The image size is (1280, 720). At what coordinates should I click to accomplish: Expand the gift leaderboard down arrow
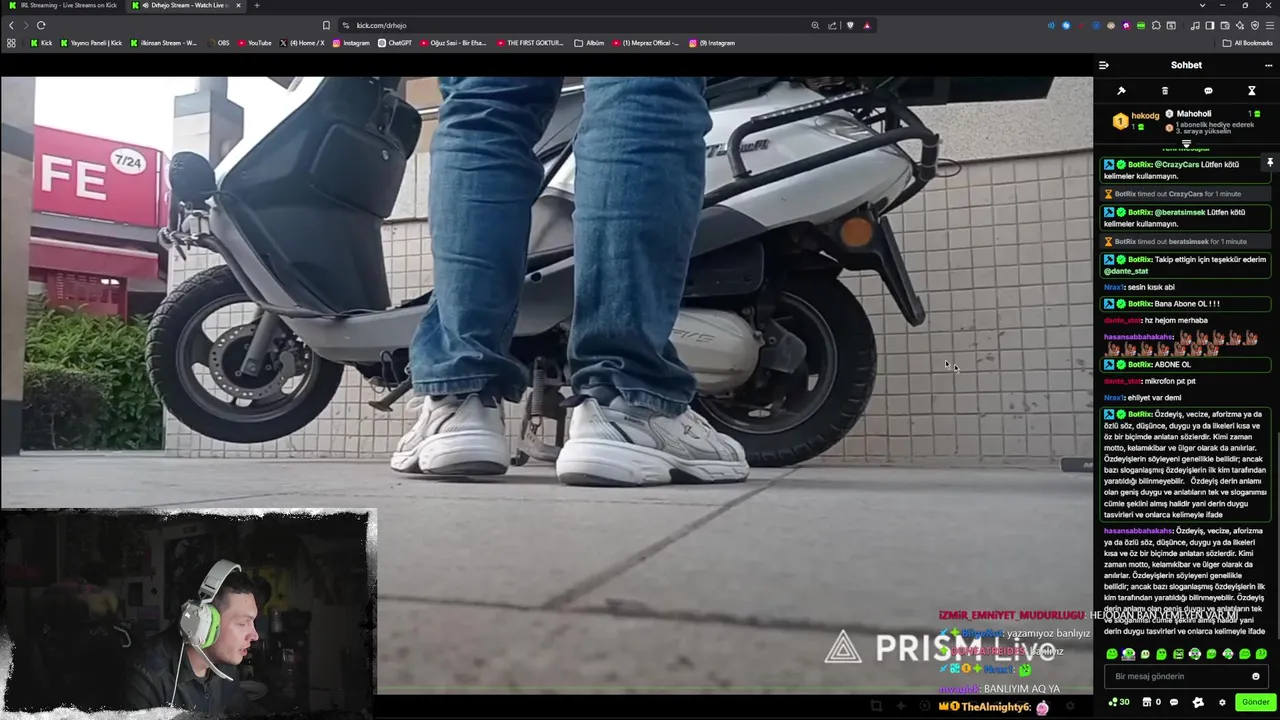point(1186,144)
